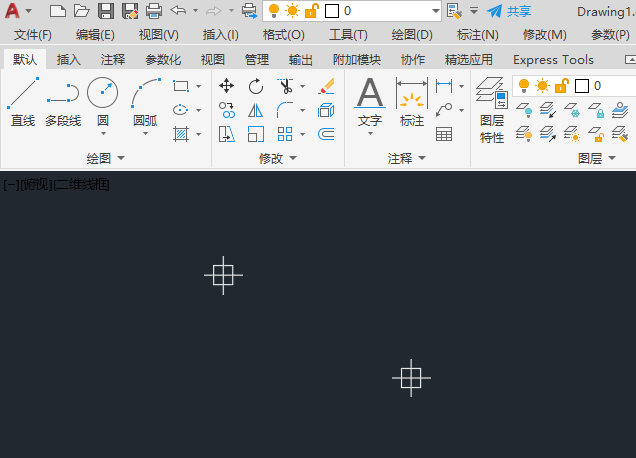This screenshot has width=636, height=458.
Task: Click layer 0 color swatch in ribbon layer list
Action: [582, 86]
